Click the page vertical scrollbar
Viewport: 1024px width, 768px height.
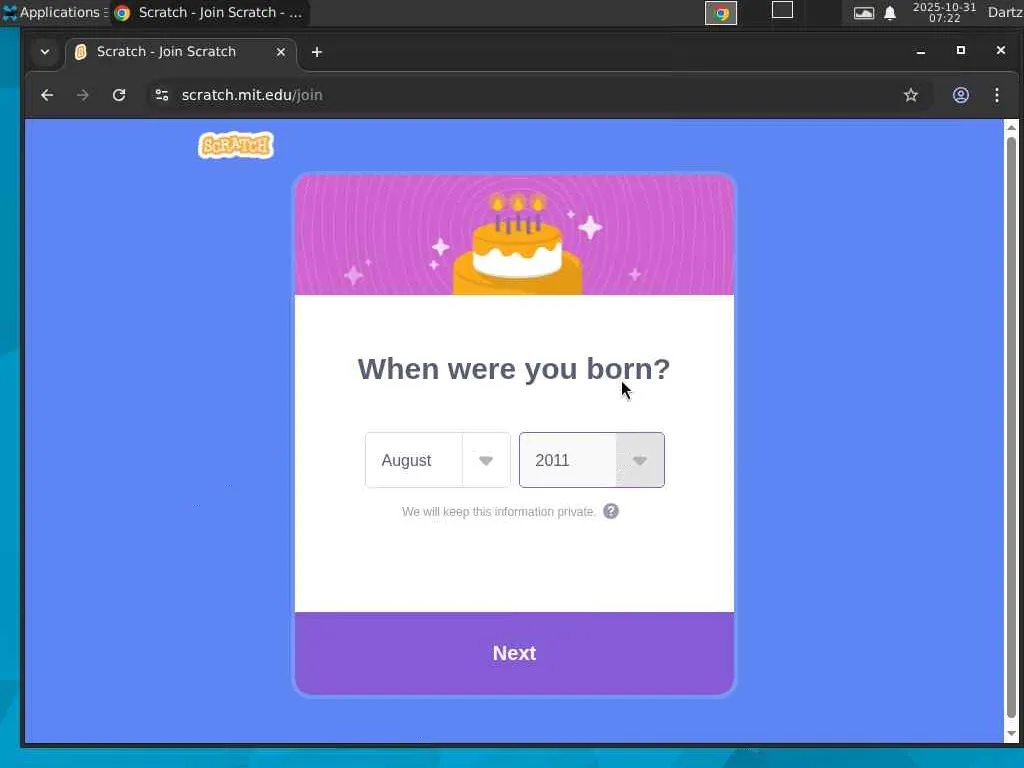click(x=1011, y=428)
